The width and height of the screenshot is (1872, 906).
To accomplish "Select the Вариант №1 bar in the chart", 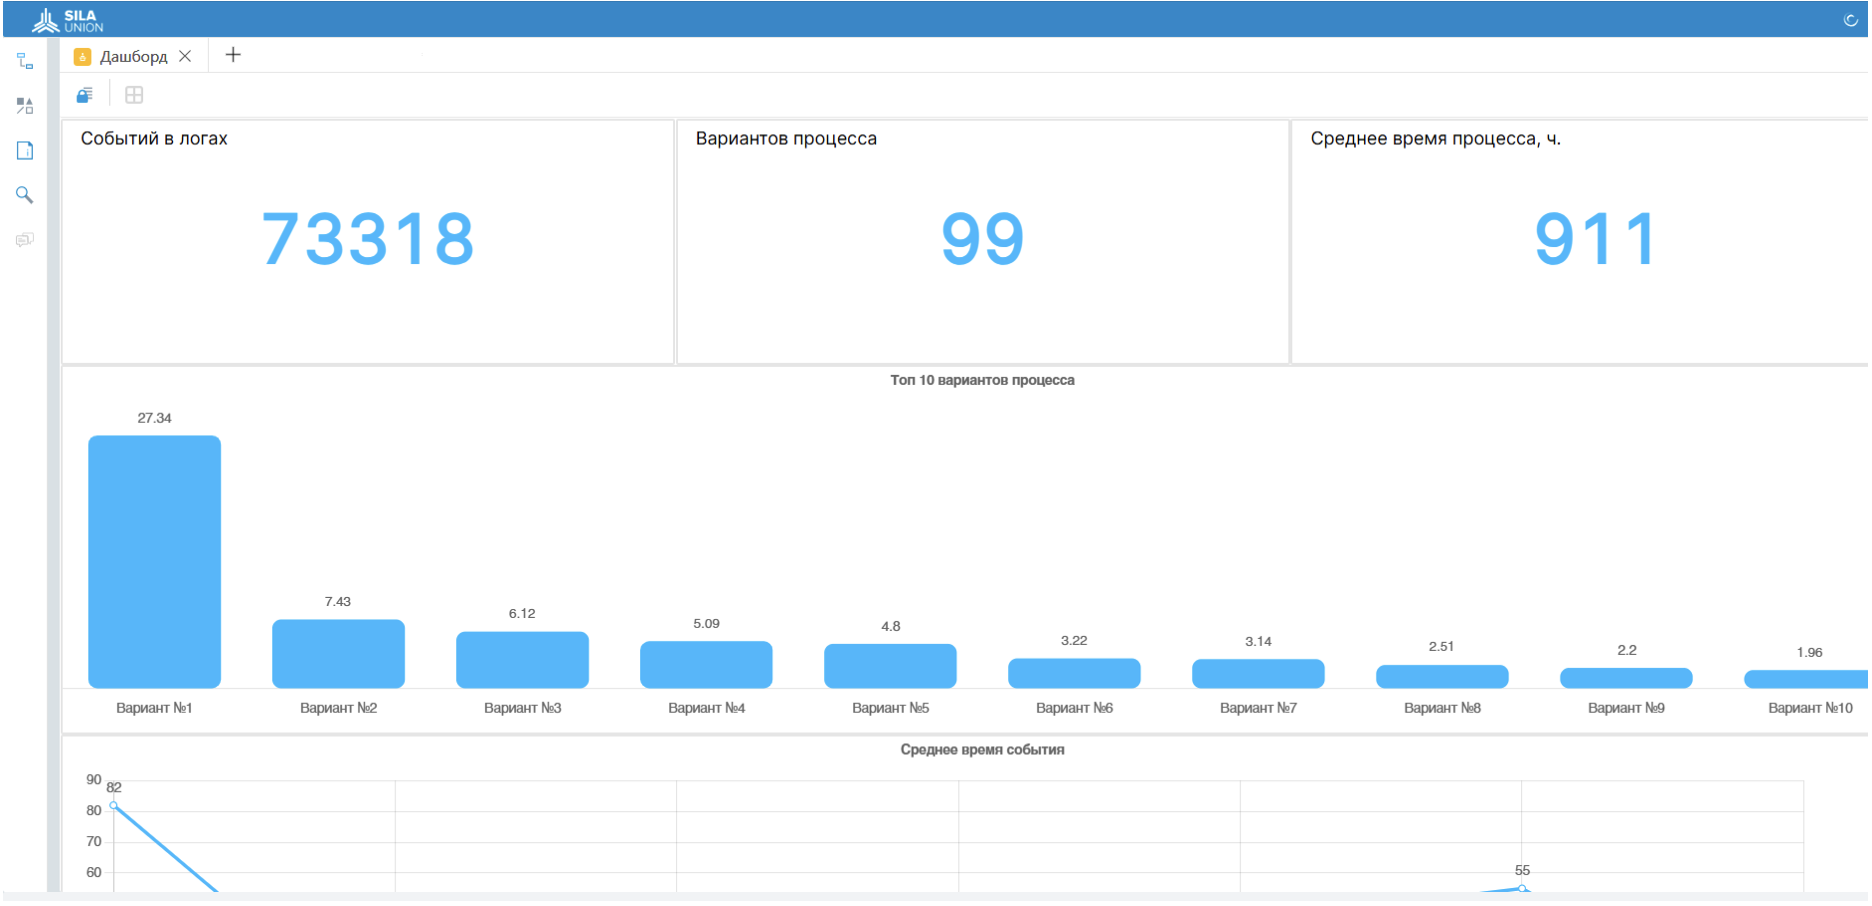I will point(154,557).
